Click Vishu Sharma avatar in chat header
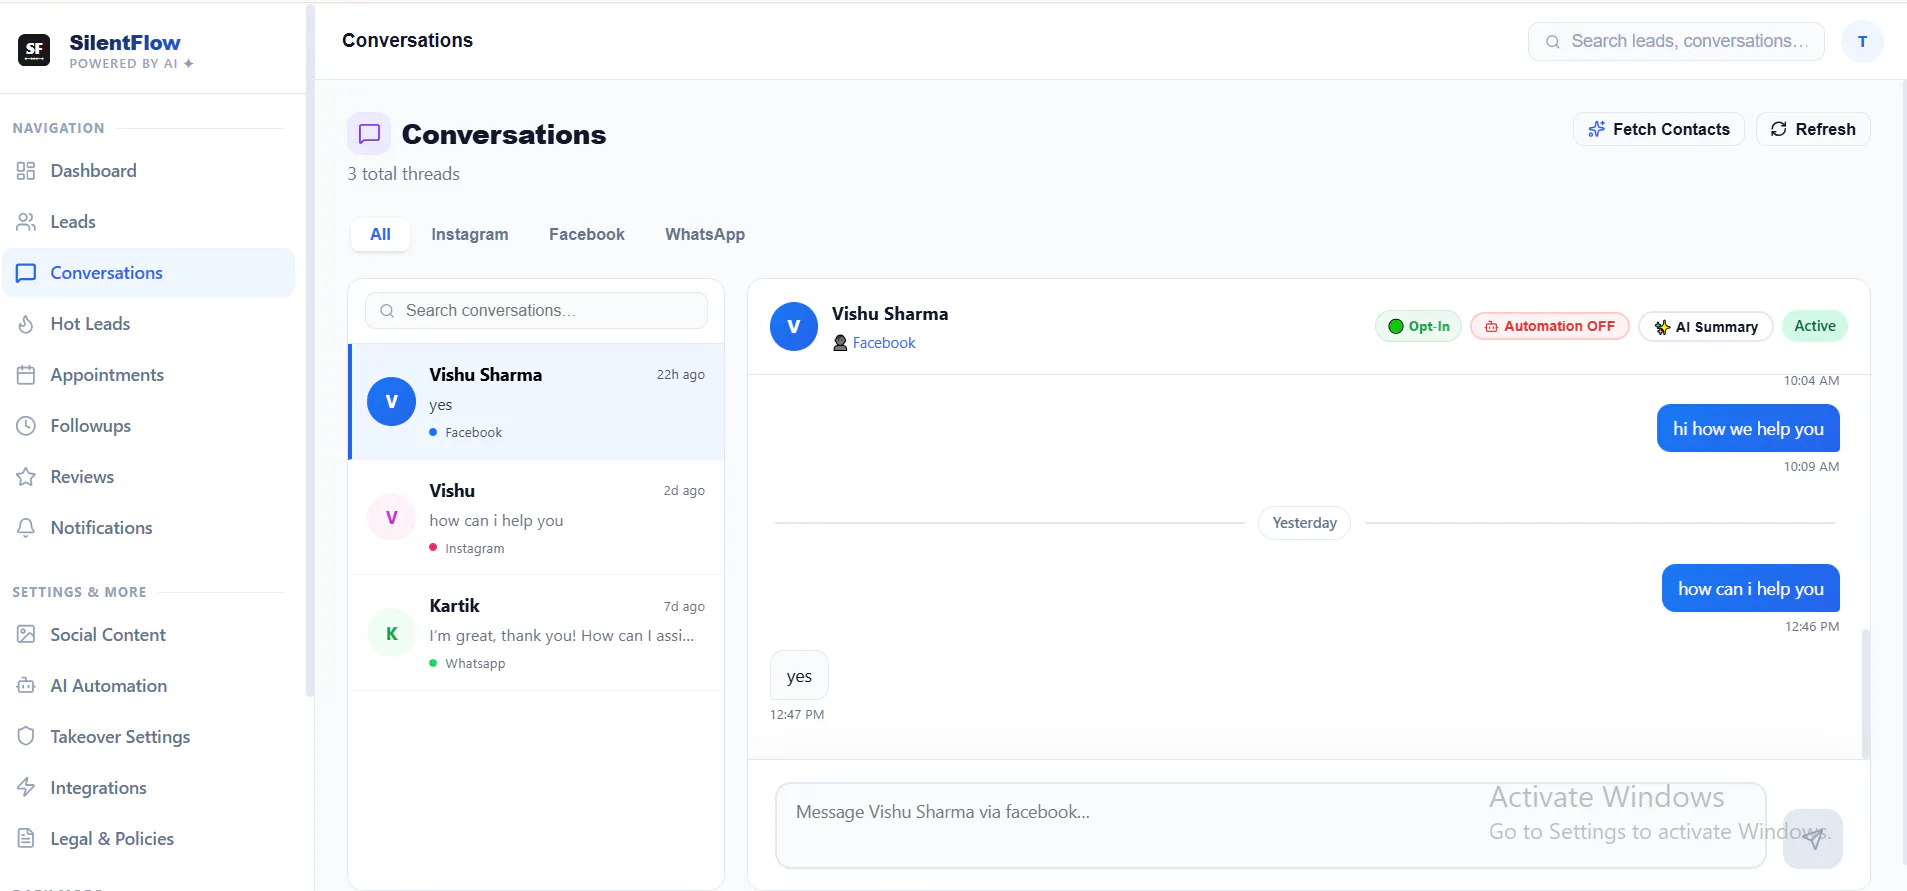 pos(794,327)
